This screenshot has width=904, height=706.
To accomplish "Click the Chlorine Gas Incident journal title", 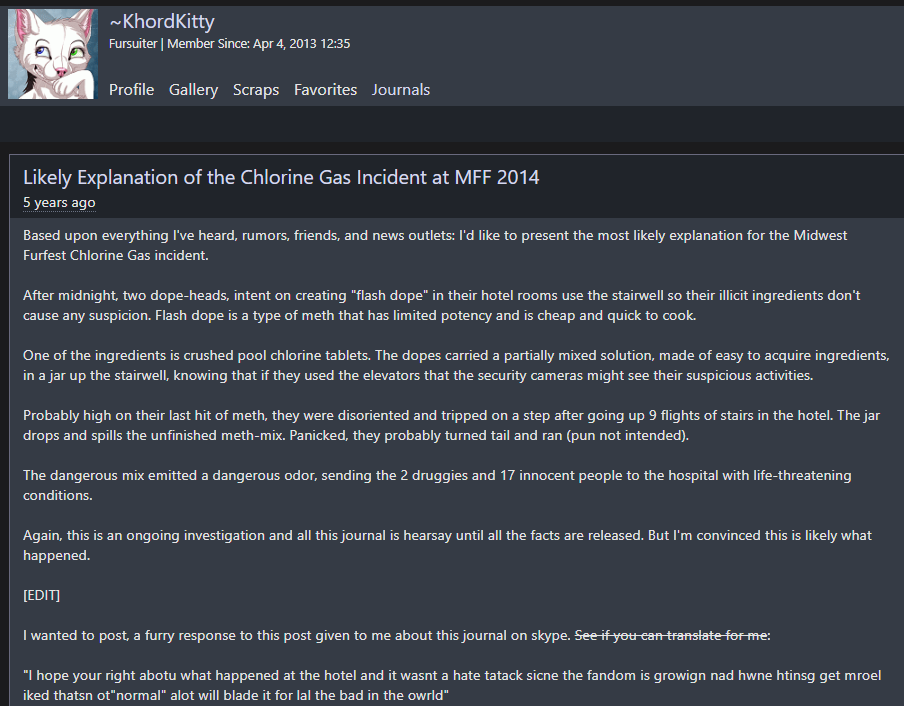I will coord(281,178).
